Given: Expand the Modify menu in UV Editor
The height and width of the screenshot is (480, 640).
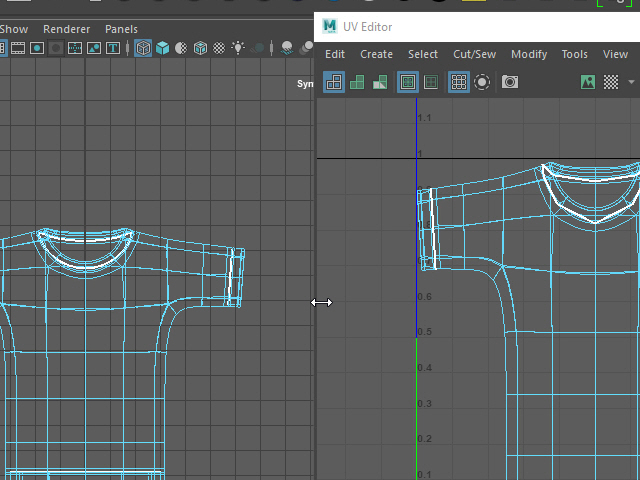Looking at the screenshot, I should tap(529, 54).
